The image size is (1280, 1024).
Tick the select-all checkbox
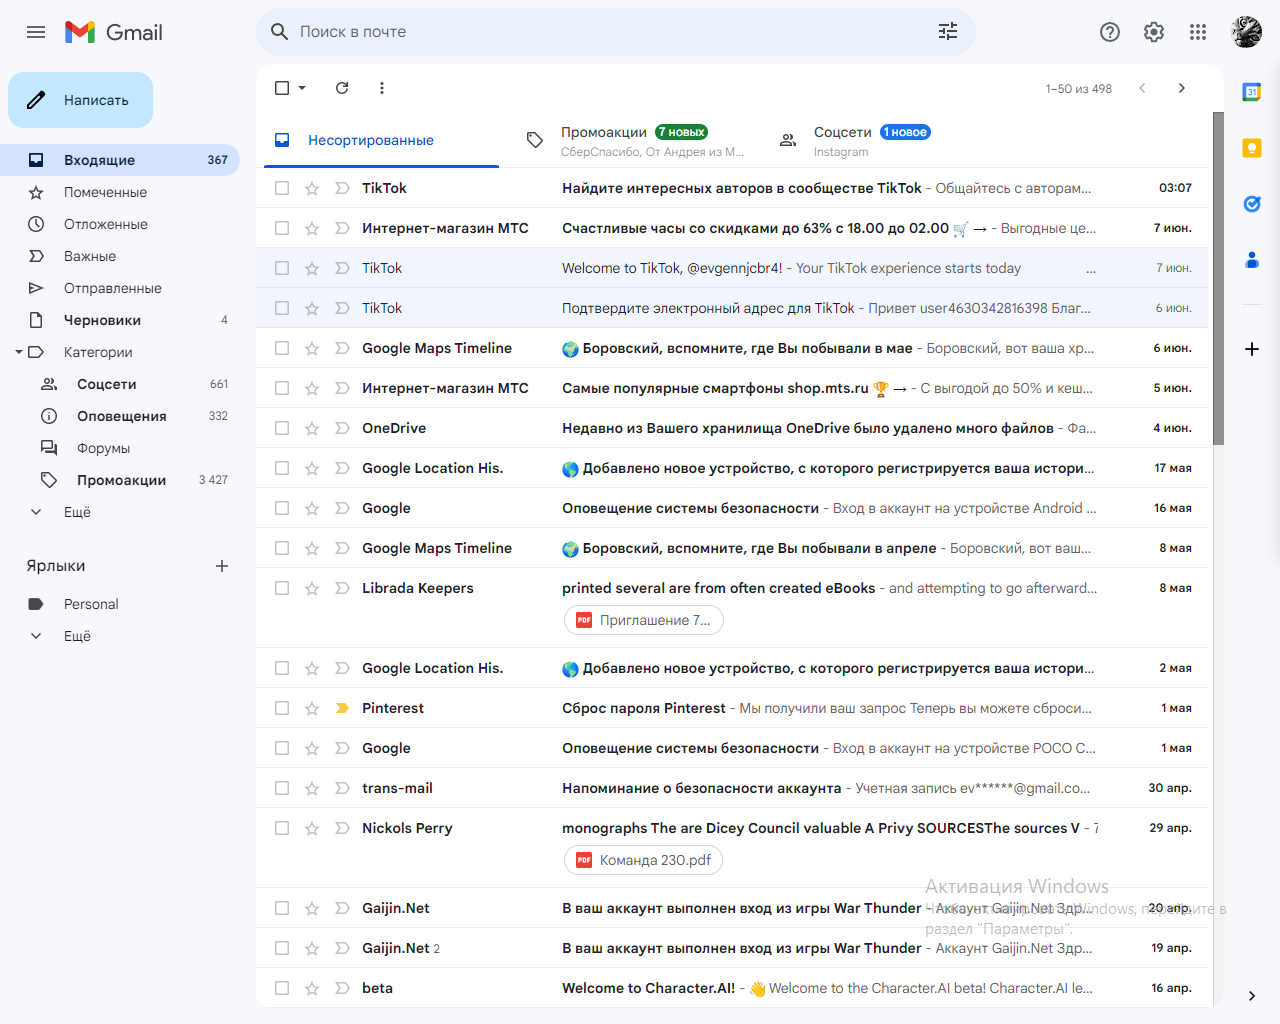tap(282, 88)
